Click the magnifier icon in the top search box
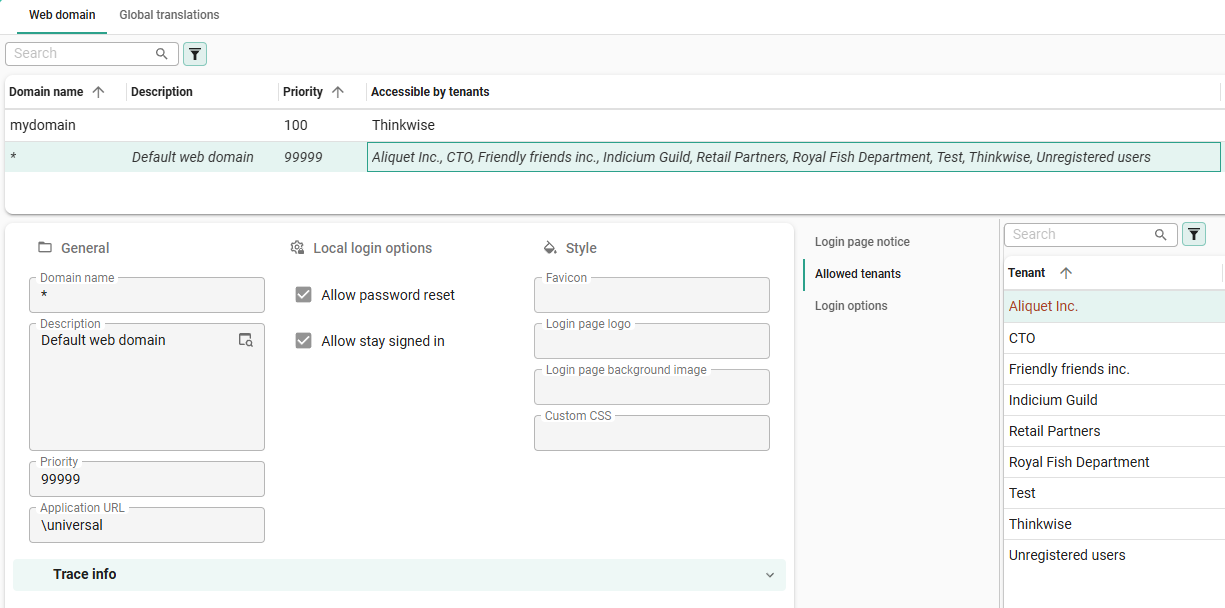The width and height of the screenshot is (1225, 608). point(162,54)
